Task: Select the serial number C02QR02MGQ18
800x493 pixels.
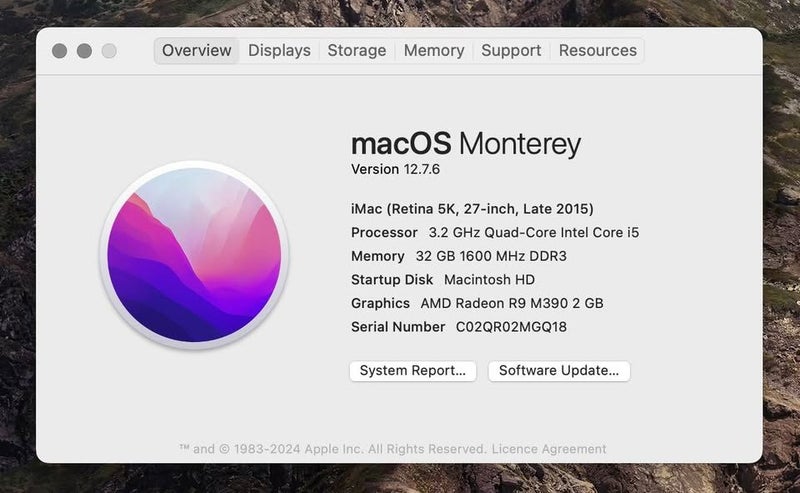Action: coord(511,327)
